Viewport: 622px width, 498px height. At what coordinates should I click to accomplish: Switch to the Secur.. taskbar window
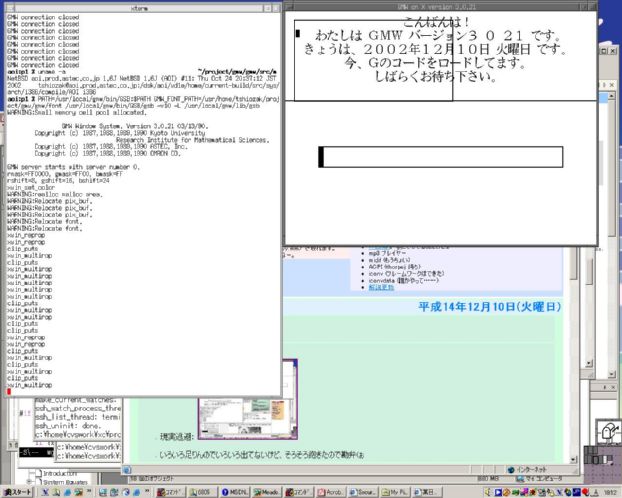tap(363, 492)
